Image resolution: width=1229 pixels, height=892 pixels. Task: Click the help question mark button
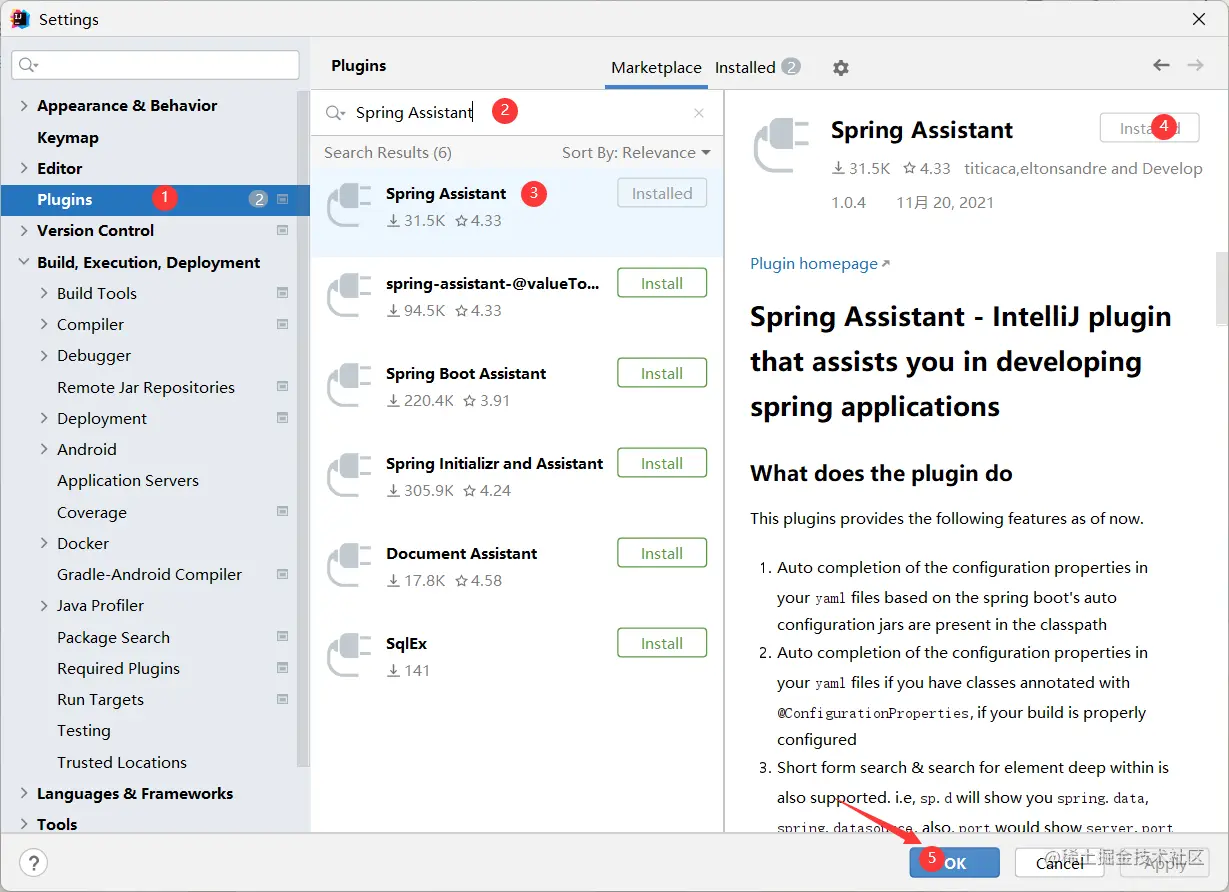coord(34,863)
